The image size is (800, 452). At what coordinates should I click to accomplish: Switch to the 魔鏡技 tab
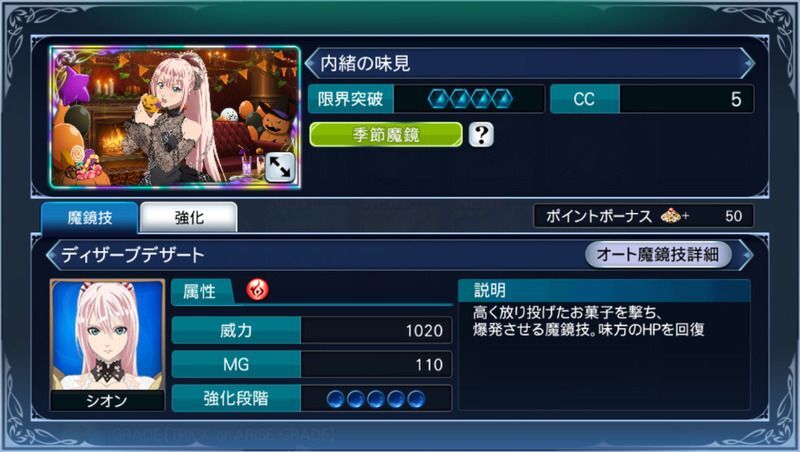coord(90,218)
